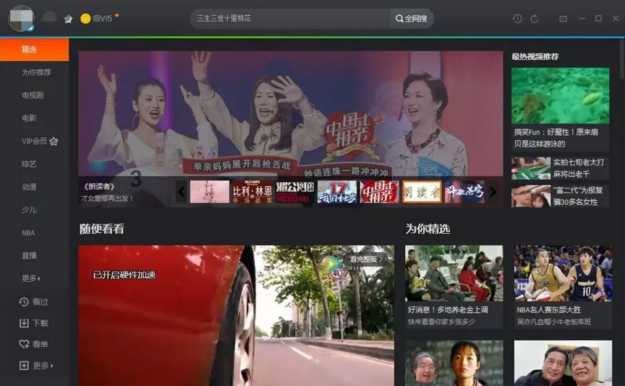The height and width of the screenshot is (386, 625).
Task: Click the search field with 三生三世十里桃花
Action: [x=290, y=19]
